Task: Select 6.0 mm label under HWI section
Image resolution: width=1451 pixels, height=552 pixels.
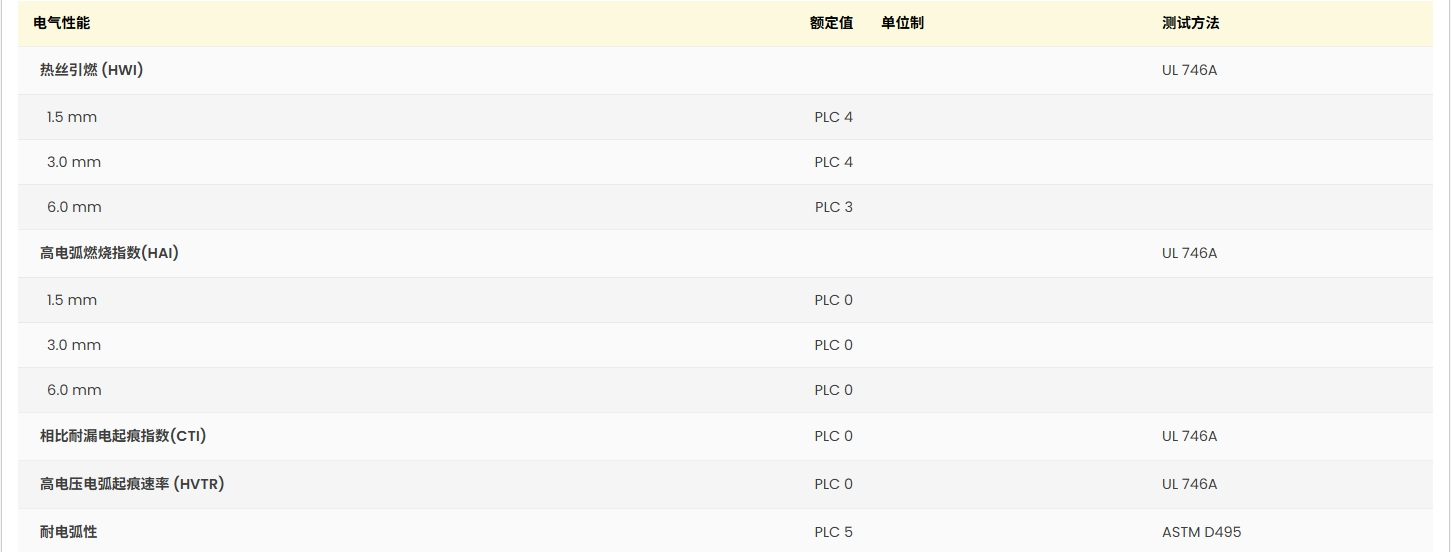Action: click(x=74, y=207)
